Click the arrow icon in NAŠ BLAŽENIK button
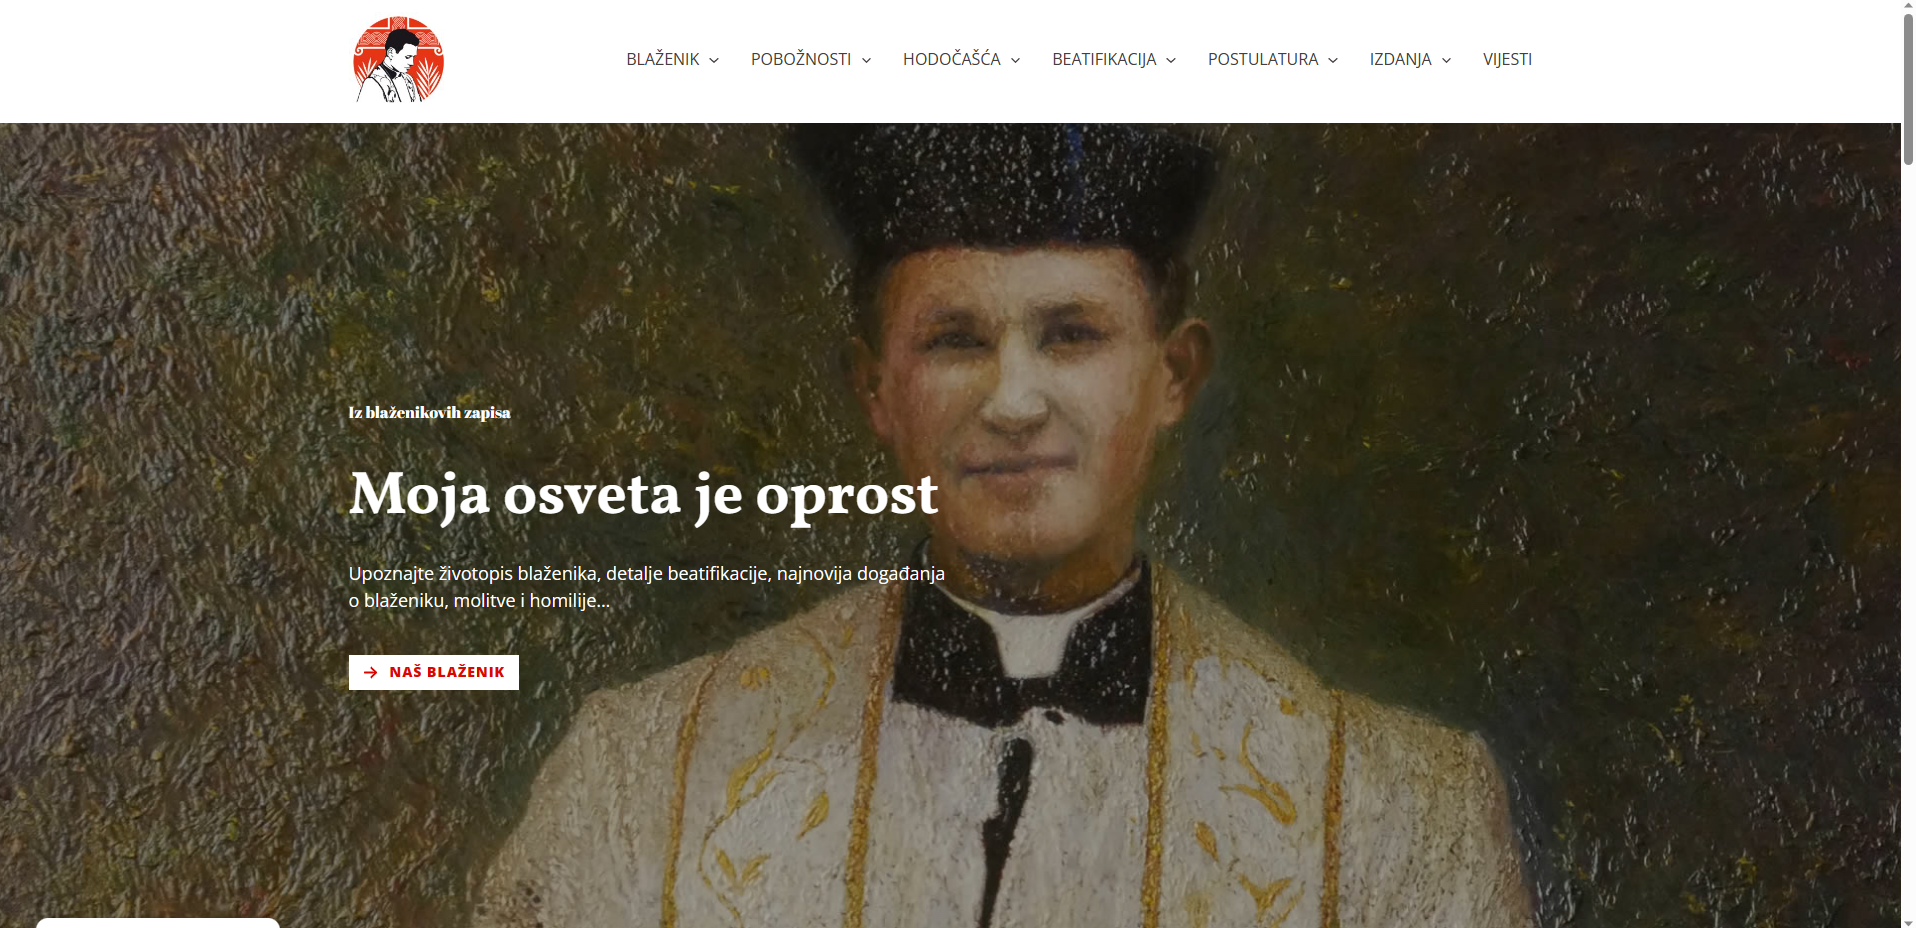 371,673
